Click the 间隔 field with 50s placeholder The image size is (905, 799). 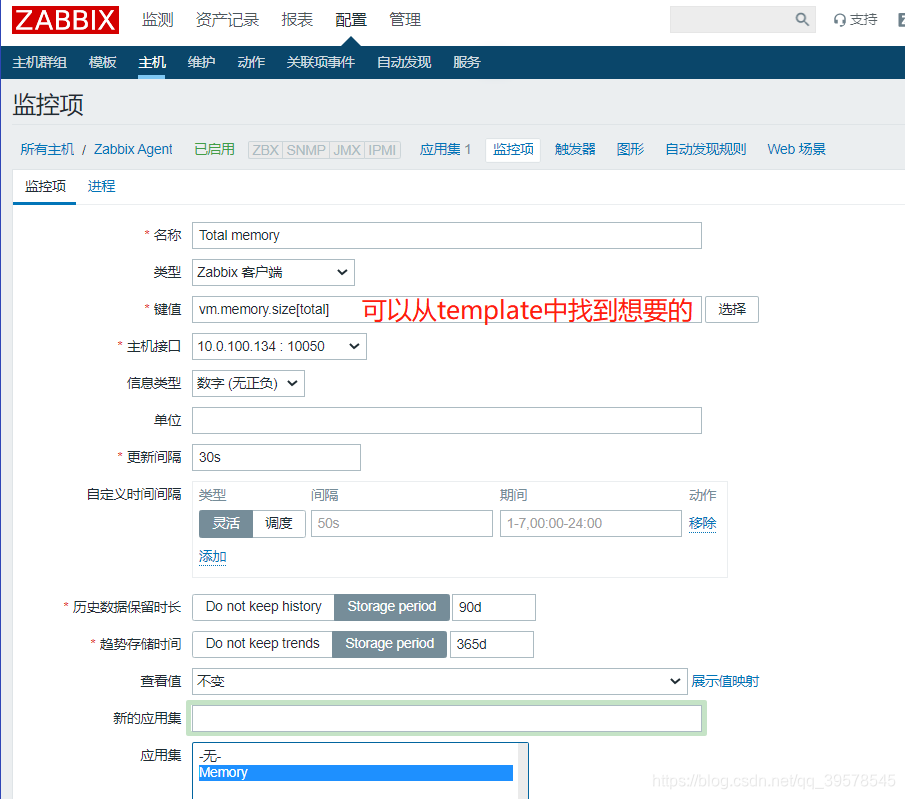tap(402, 524)
